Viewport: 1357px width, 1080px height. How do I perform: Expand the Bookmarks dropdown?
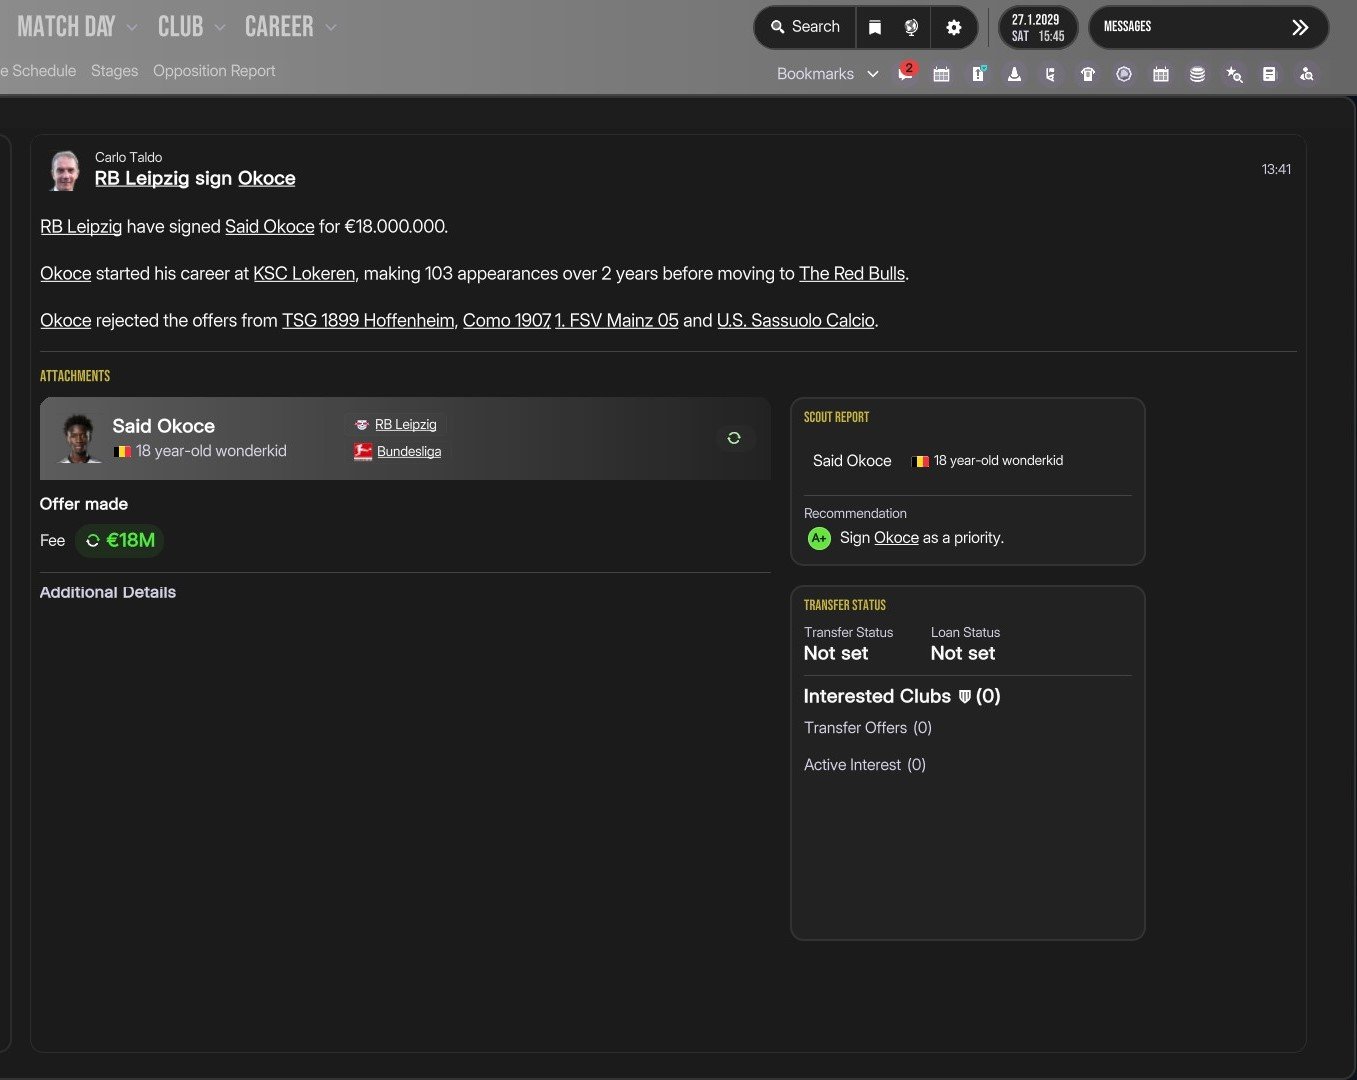pos(828,74)
